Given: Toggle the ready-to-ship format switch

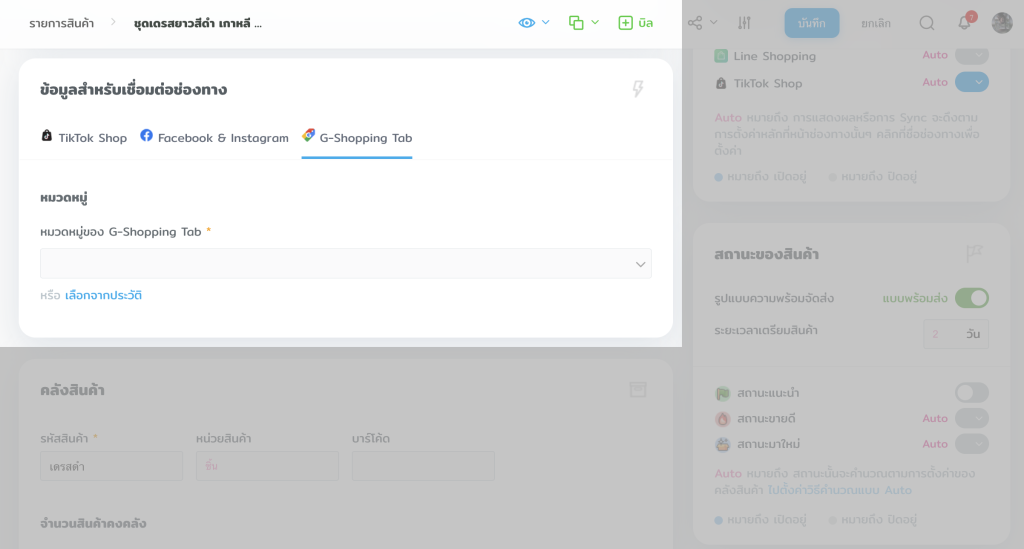Looking at the screenshot, I should 971,298.
